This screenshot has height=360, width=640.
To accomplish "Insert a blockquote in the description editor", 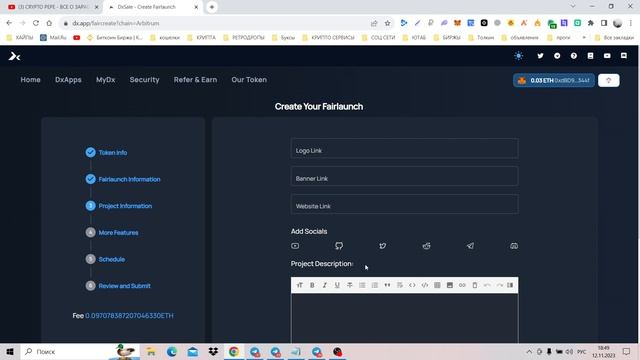I will pyautogui.click(x=387, y=285).
